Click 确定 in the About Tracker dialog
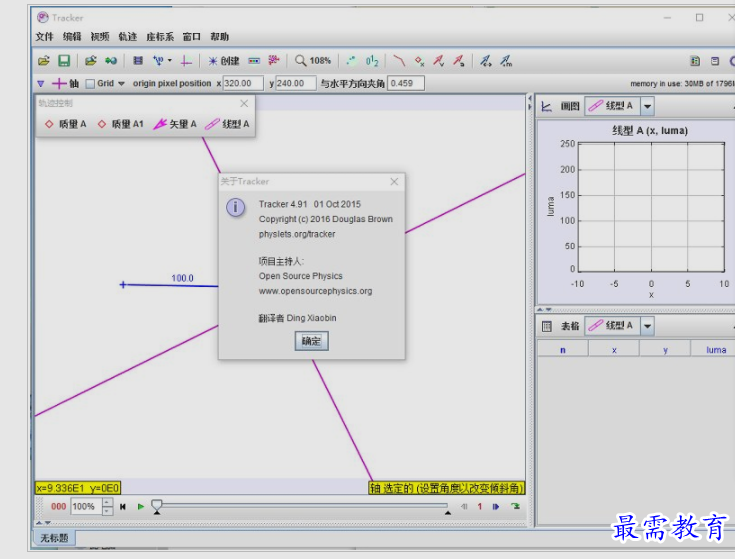The width and height of the screenshot is (735, 559). click(x=312, y=341)
